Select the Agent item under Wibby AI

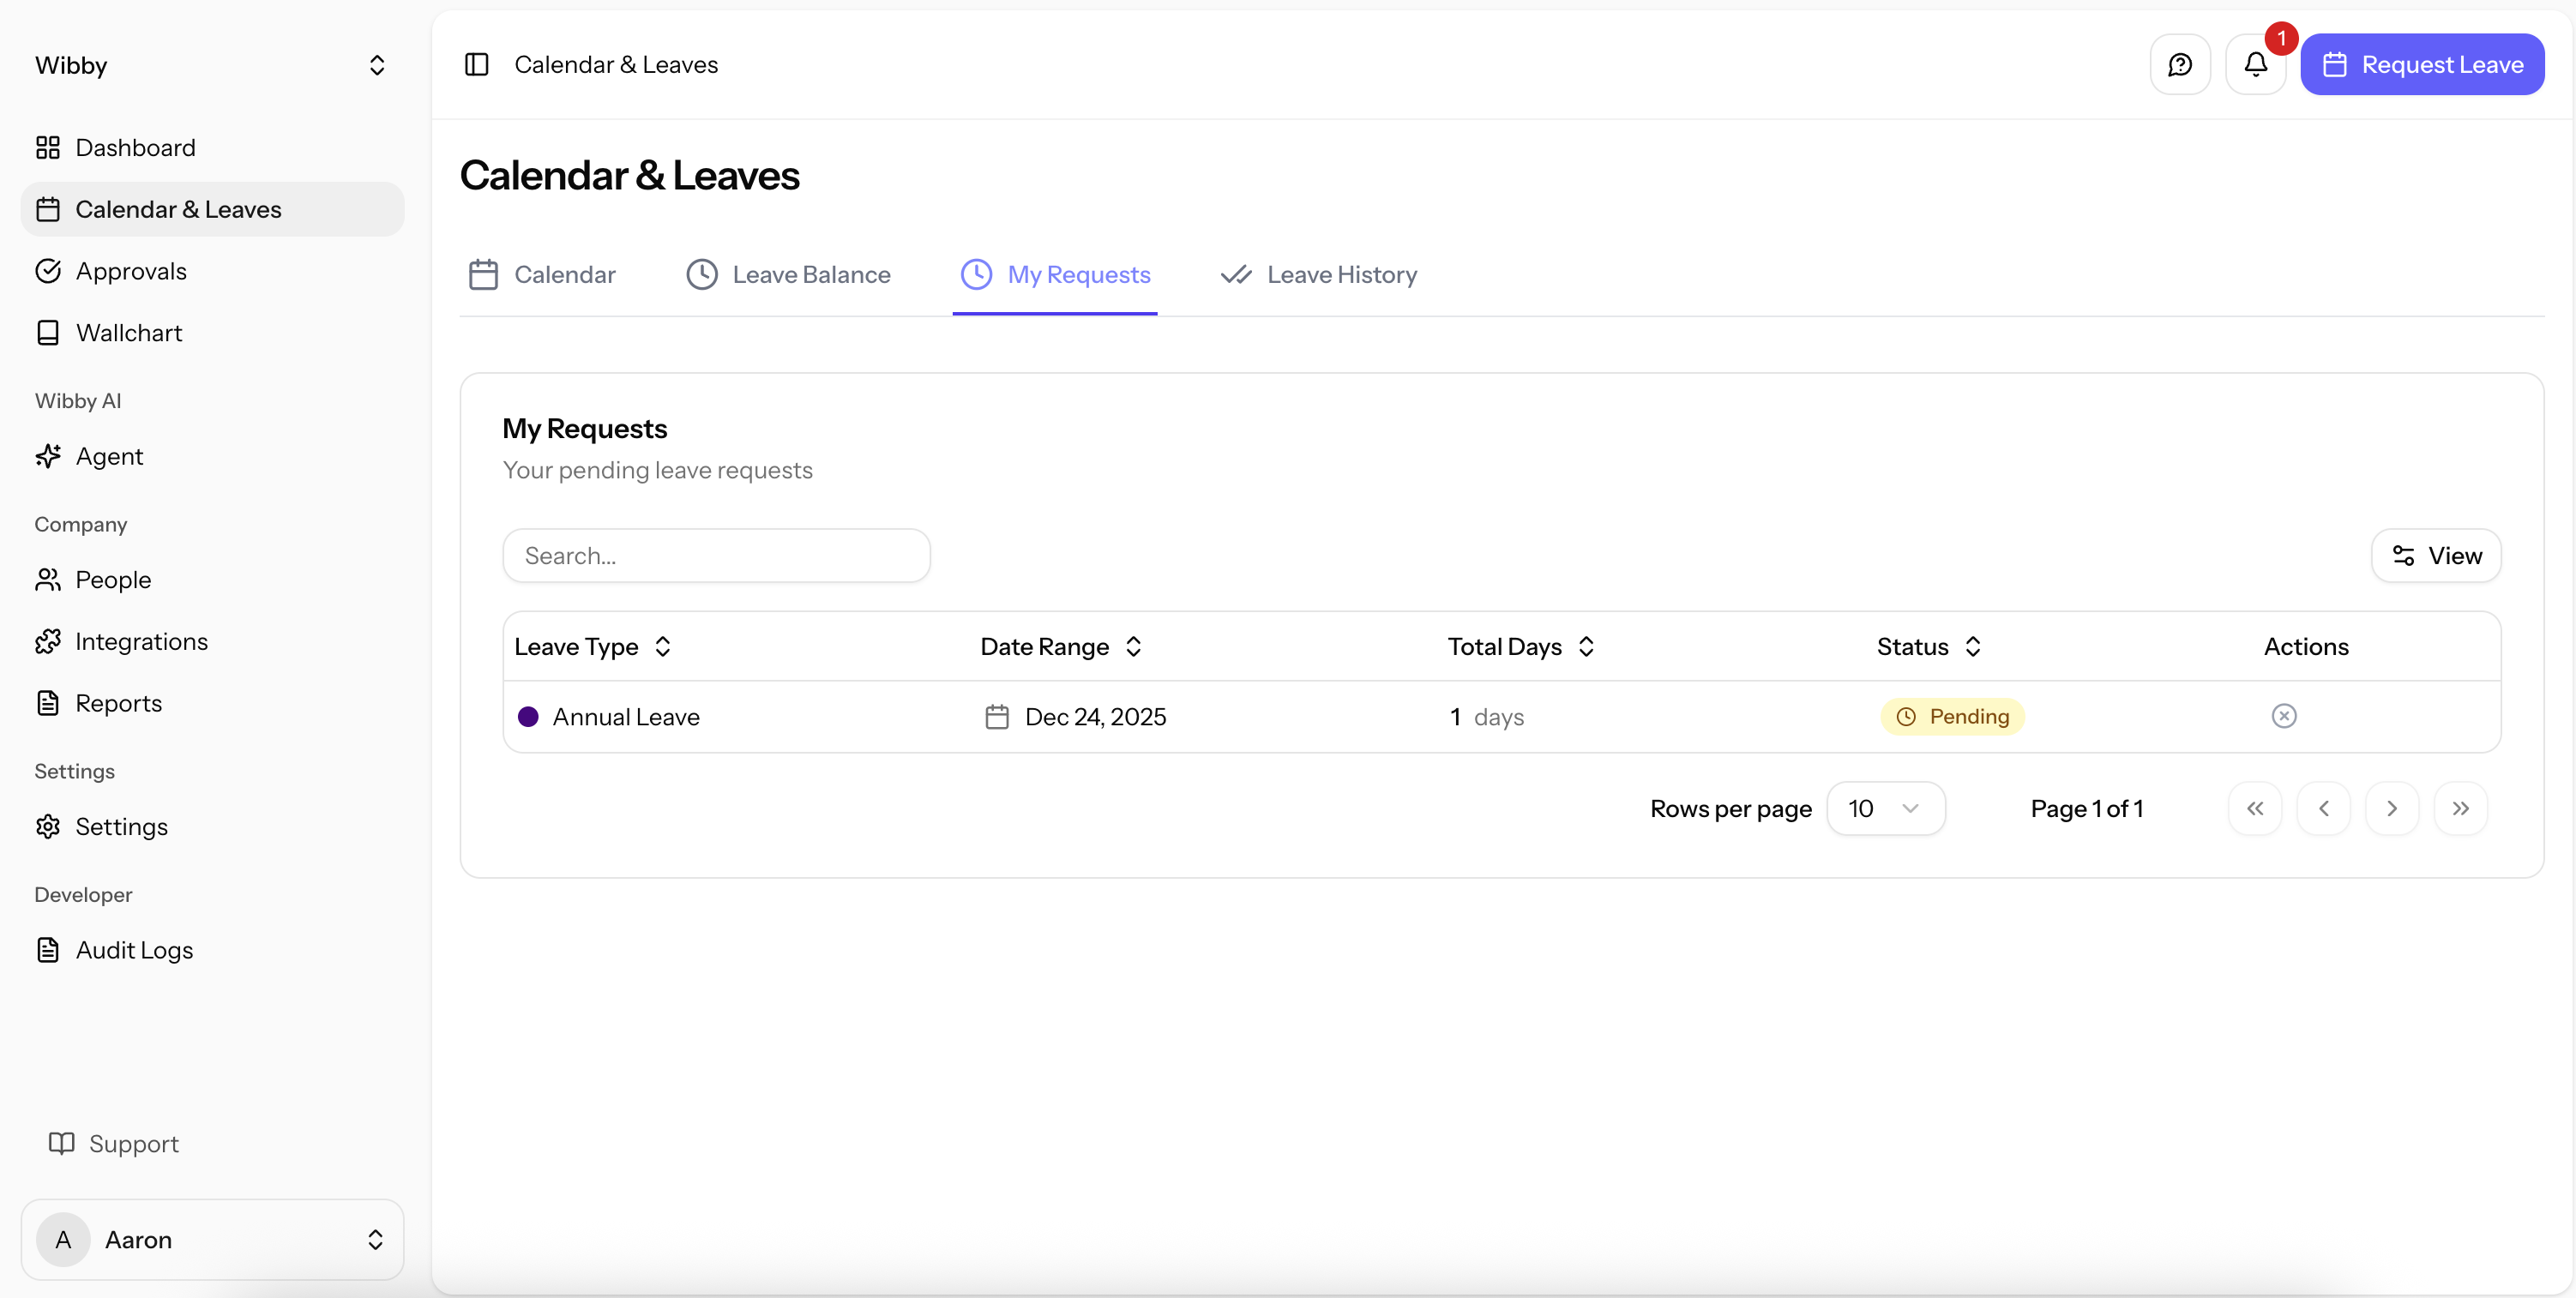(x=110, y=456)
